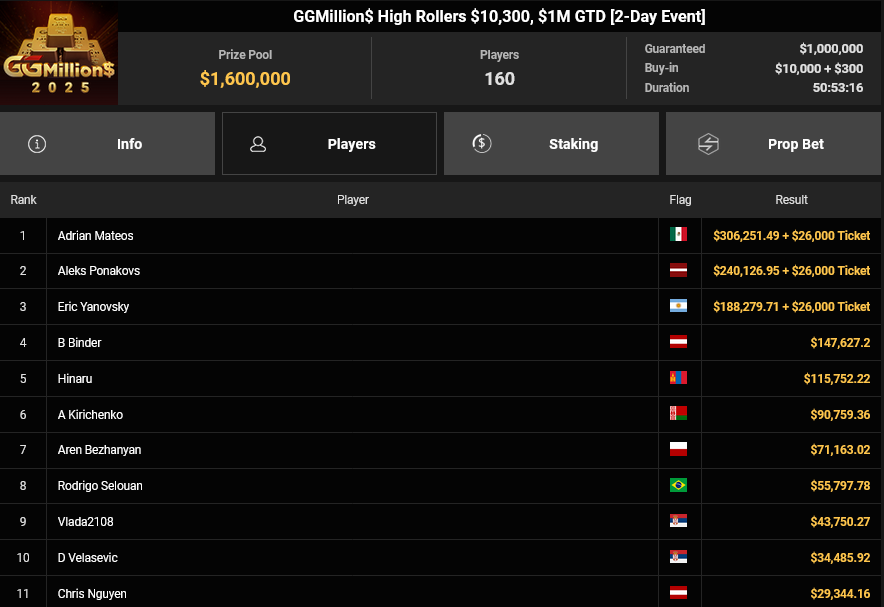
Task: Click Hinaru's flag icon
Action: click(679, 379)
